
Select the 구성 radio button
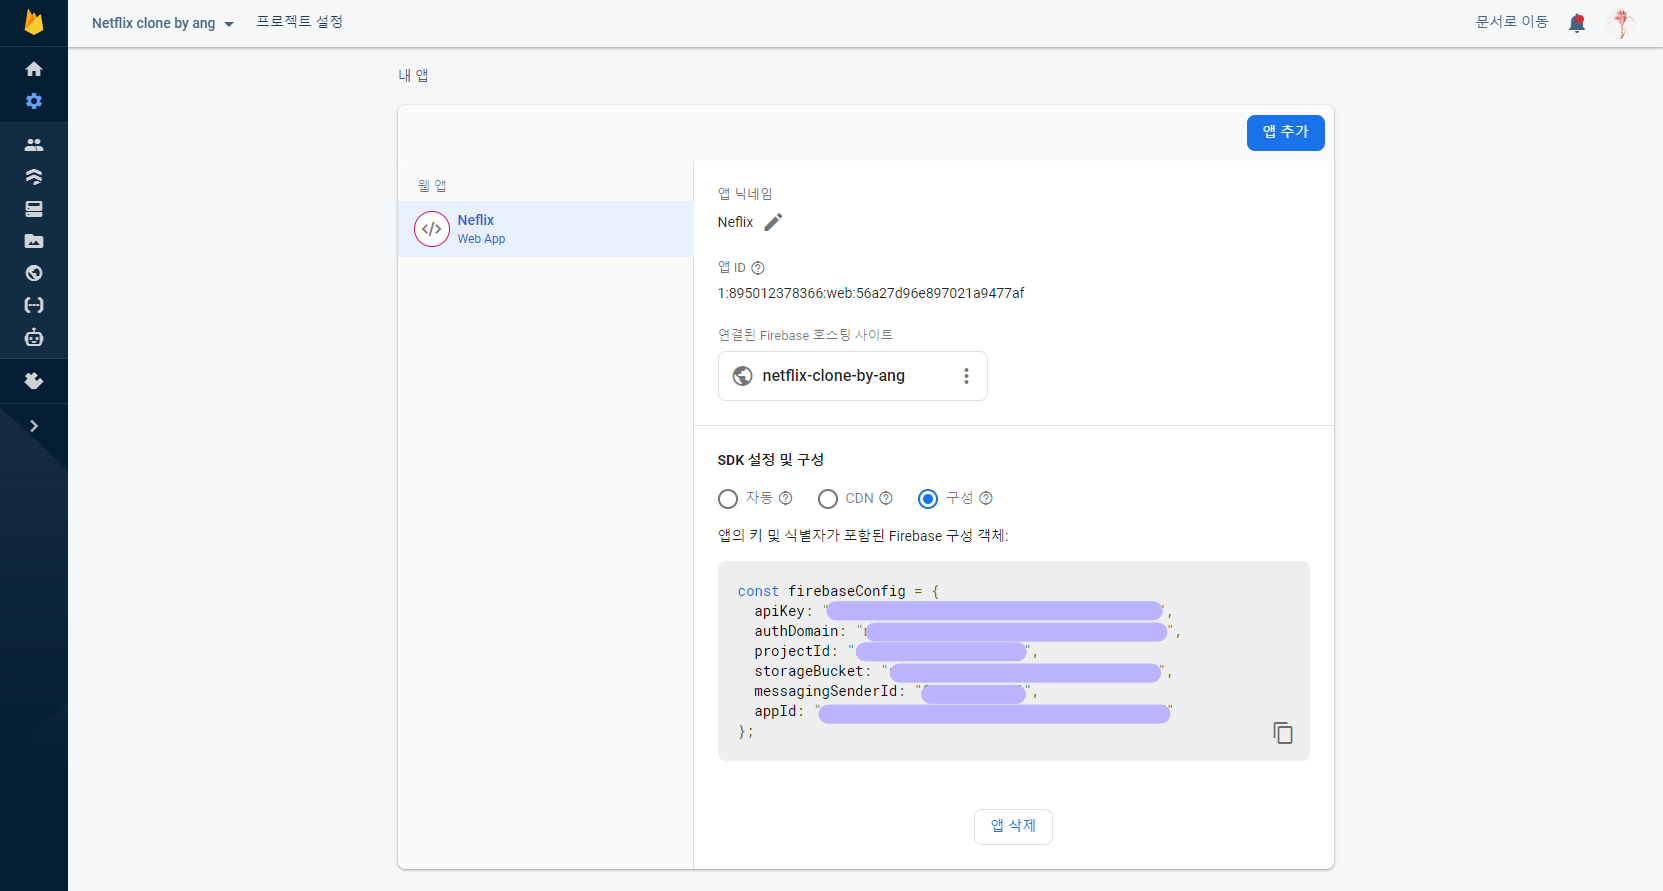point(928,499)
